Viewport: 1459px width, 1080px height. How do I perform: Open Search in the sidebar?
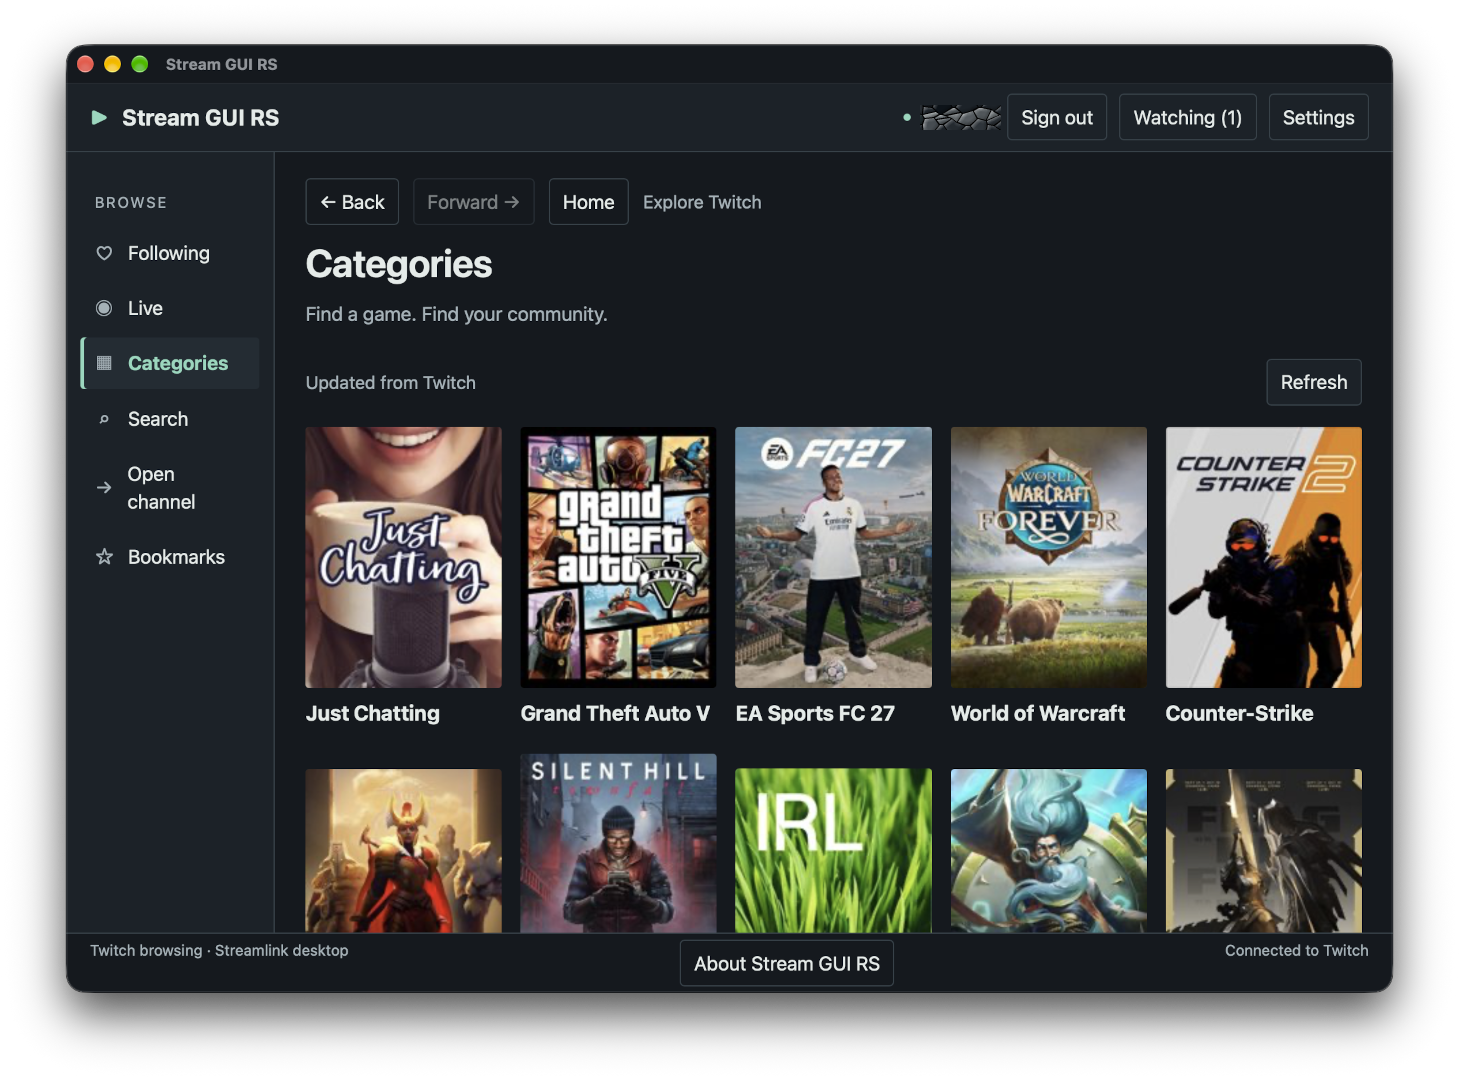(170, 419)
